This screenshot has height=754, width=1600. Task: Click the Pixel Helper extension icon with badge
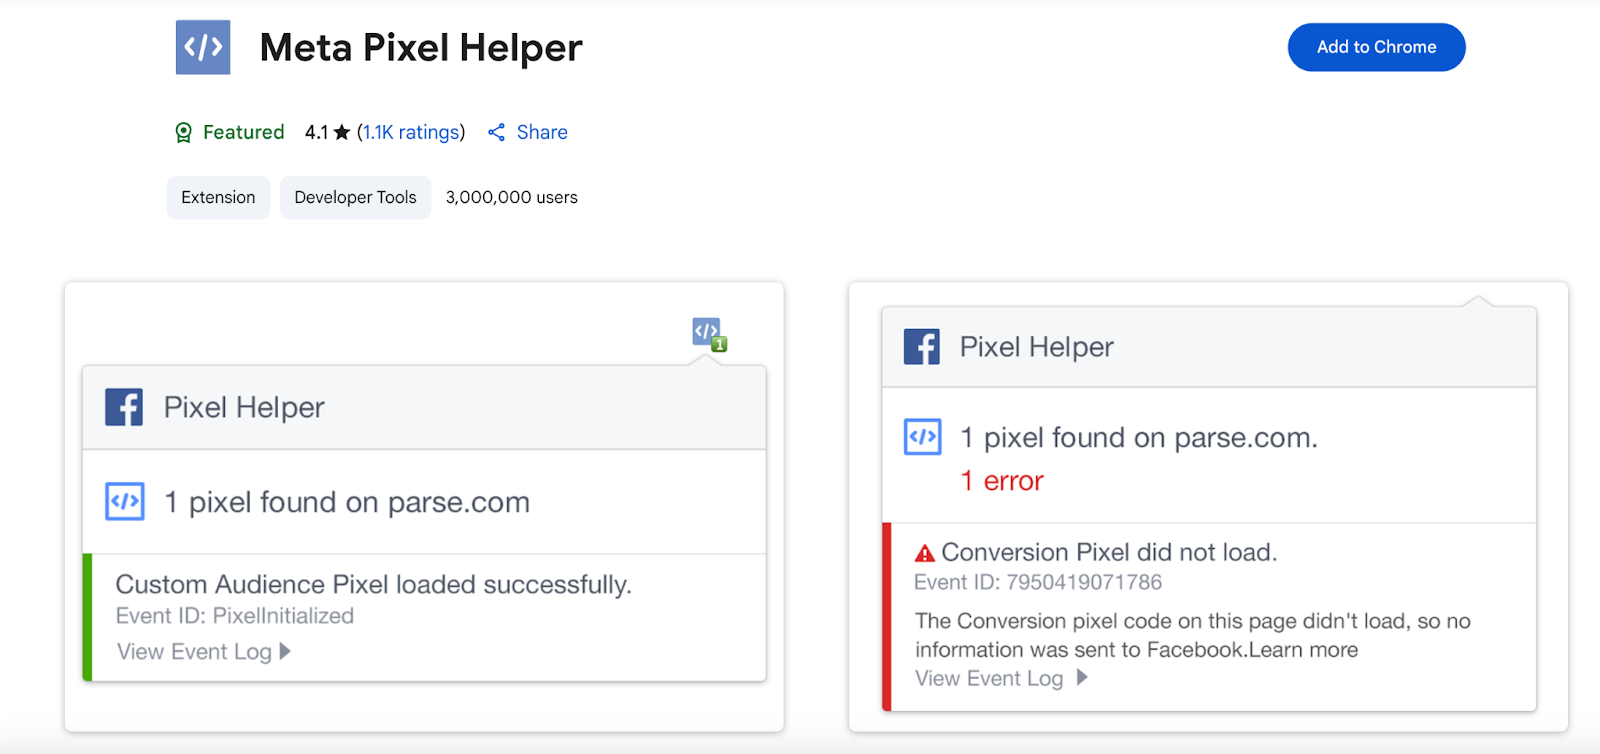click(x=709, y=334)
